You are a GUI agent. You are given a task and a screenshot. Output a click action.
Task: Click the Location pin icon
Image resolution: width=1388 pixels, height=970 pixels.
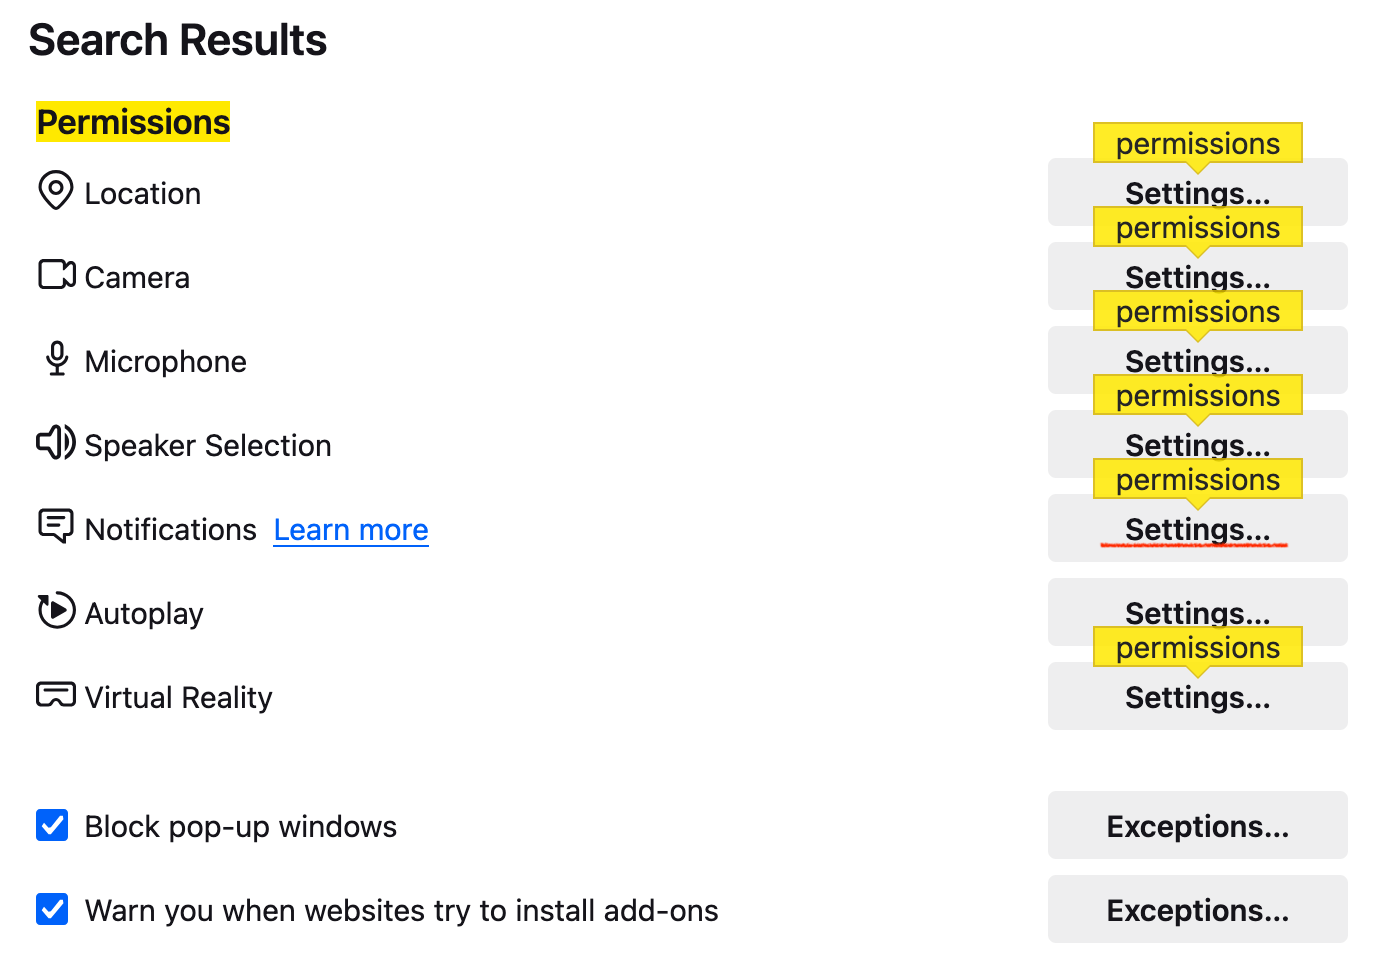point(56,190)
